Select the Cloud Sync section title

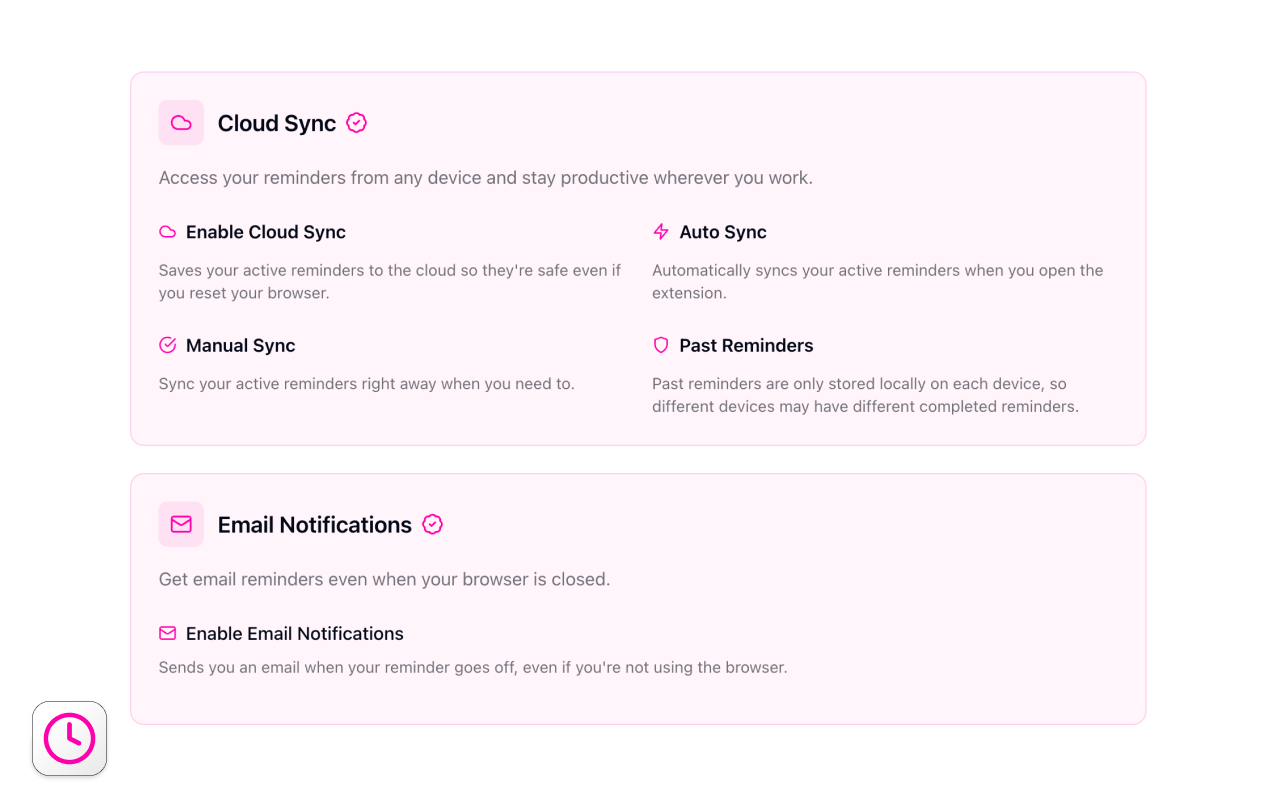pyautogui.click(x=276, y=122)
